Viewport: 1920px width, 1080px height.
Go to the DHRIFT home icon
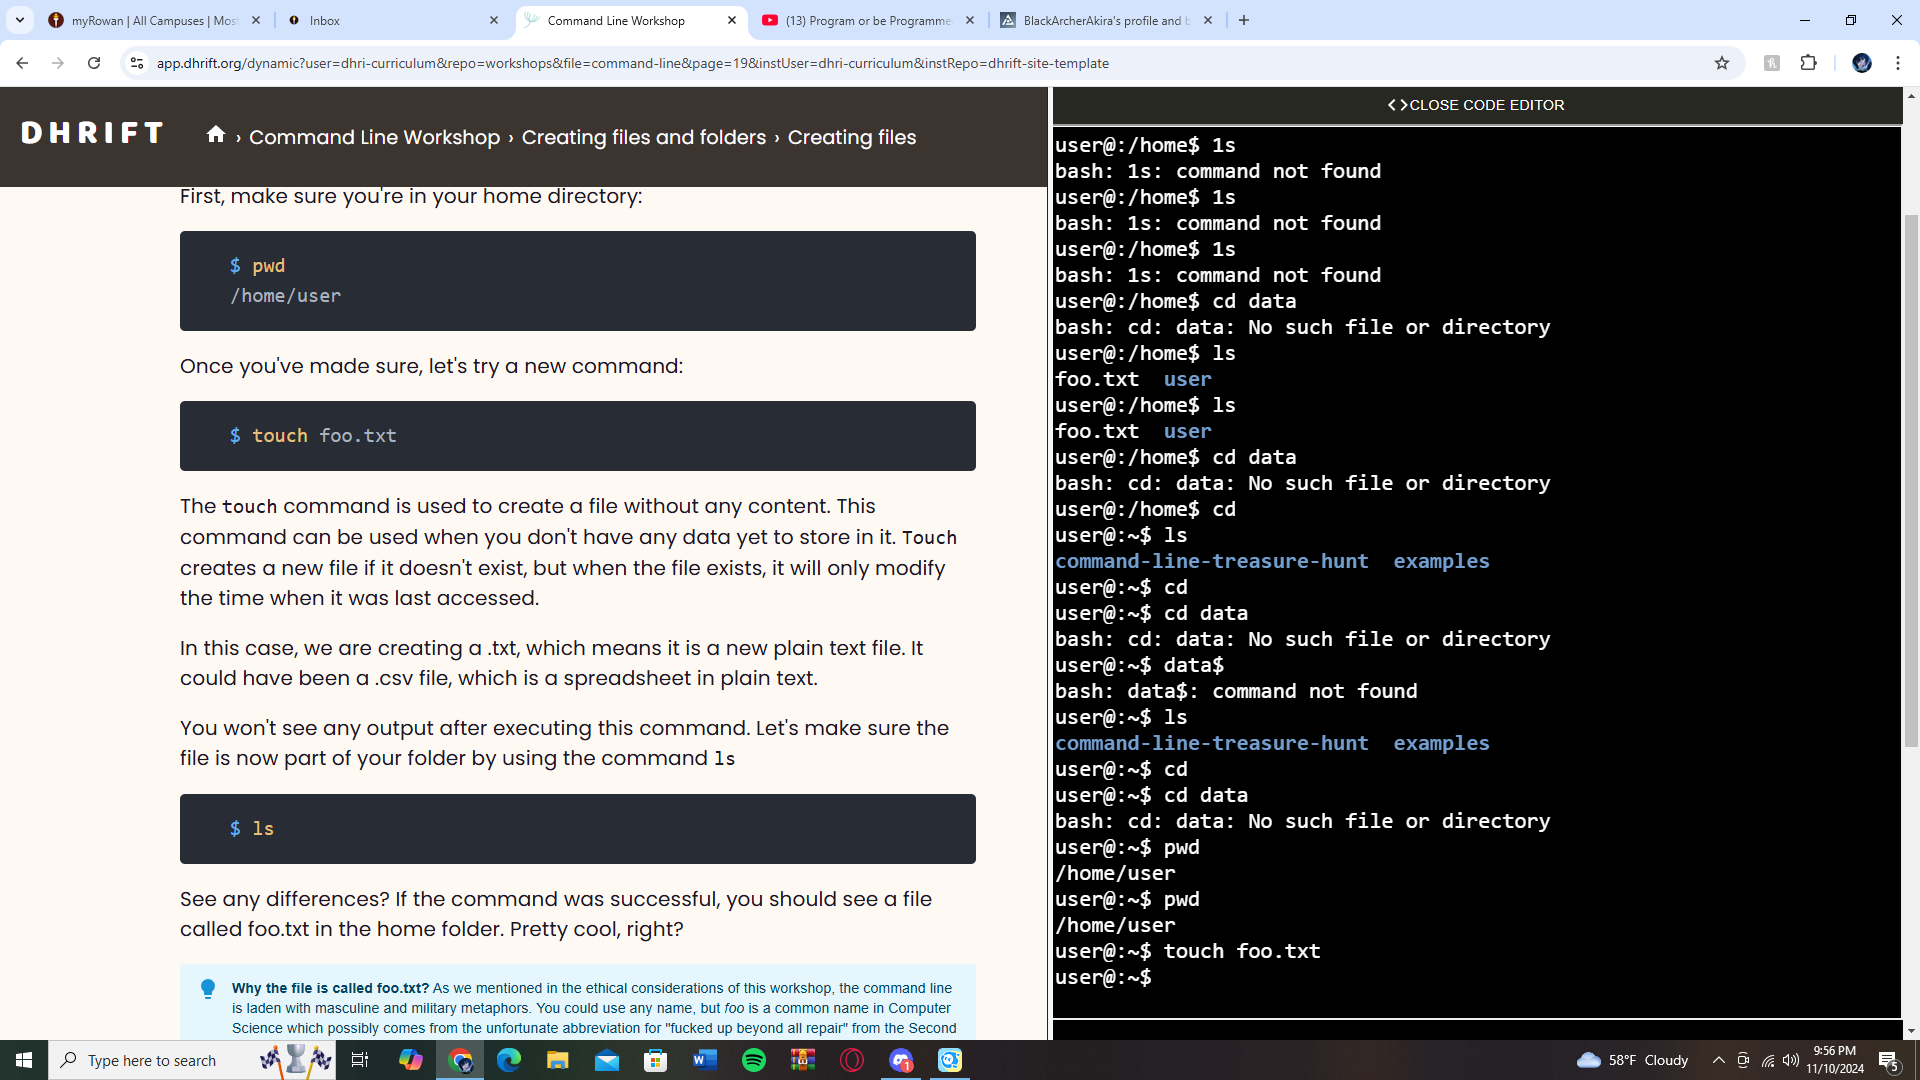tap(216, 134)
